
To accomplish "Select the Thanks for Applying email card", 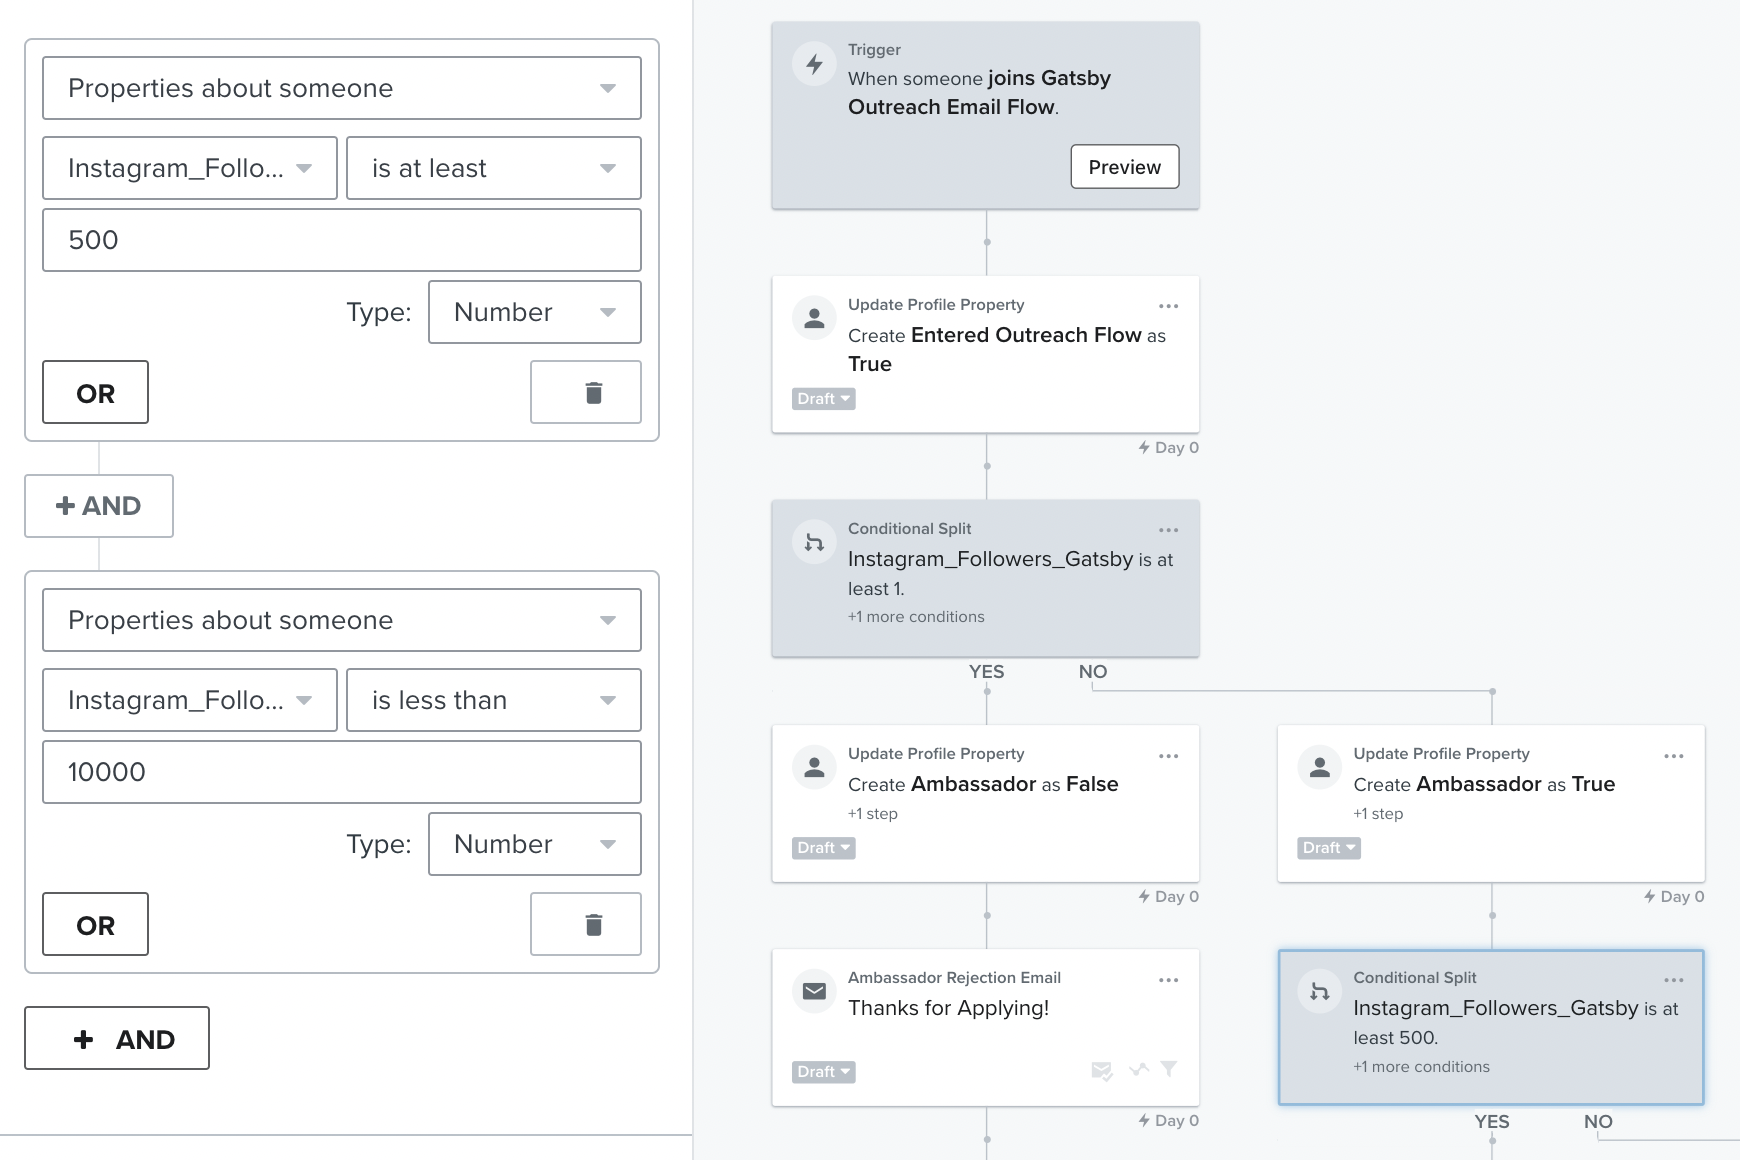I will point(986,1028).
